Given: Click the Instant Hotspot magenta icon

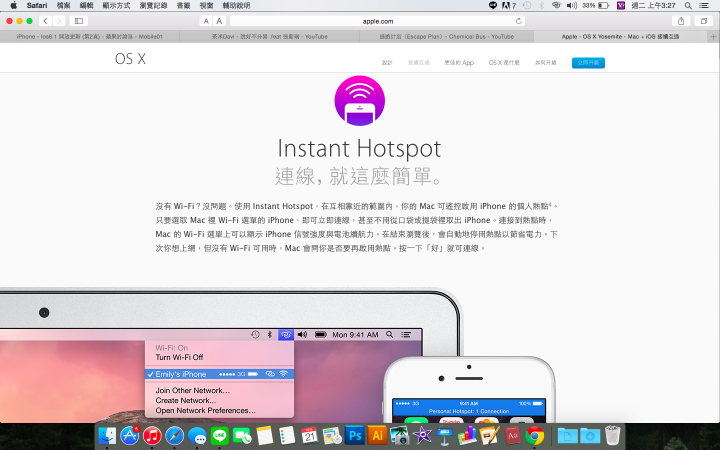Looking at the screenshot, I should coord(360,101).
